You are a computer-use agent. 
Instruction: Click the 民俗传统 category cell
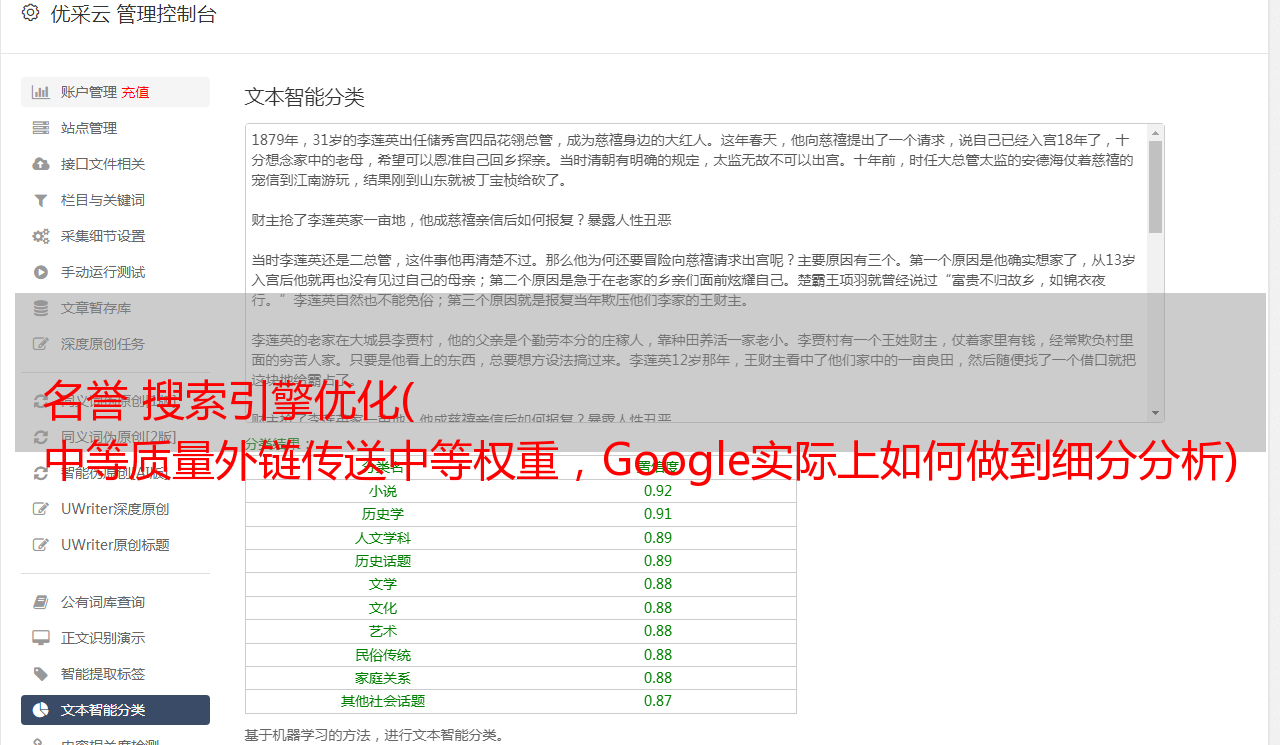[x=383, y=655]
